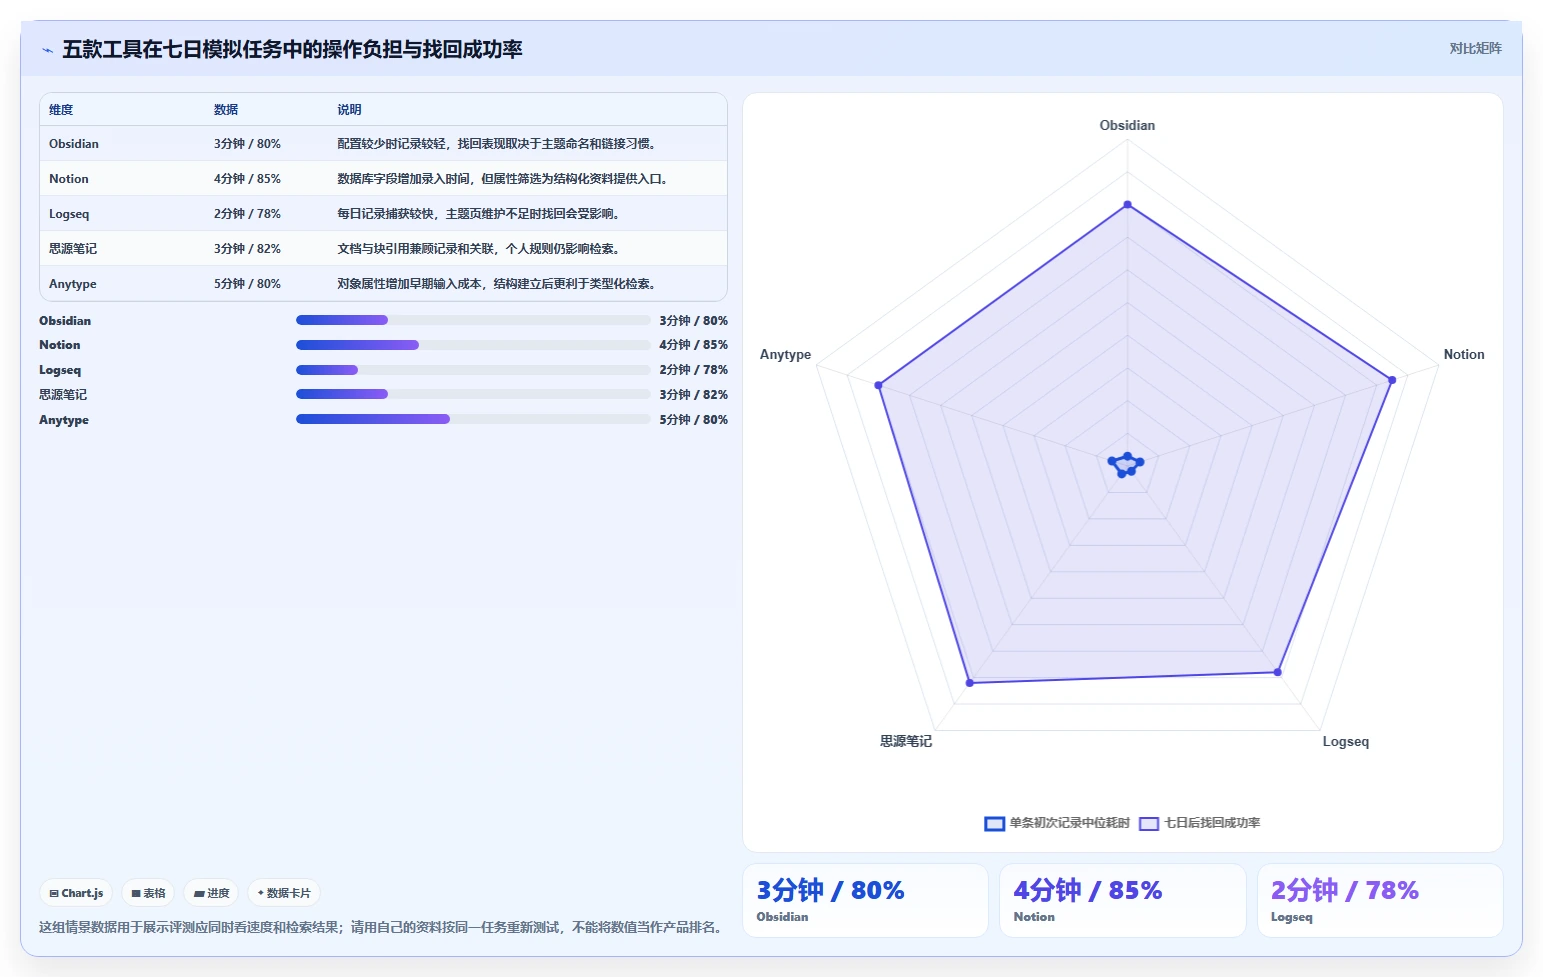Open the Obsidian 3分钟 / 80% data card

point(865,901)
